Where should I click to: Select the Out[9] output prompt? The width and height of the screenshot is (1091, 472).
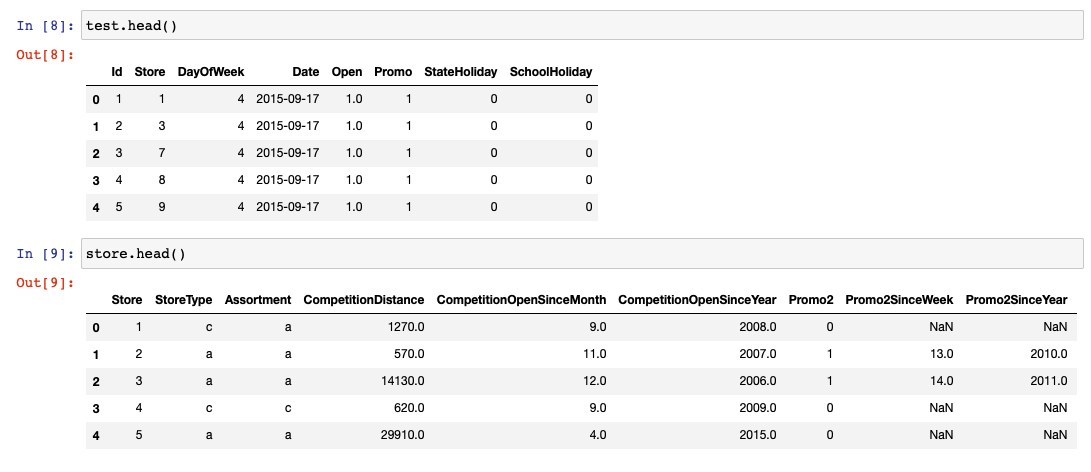click(45, 283)
